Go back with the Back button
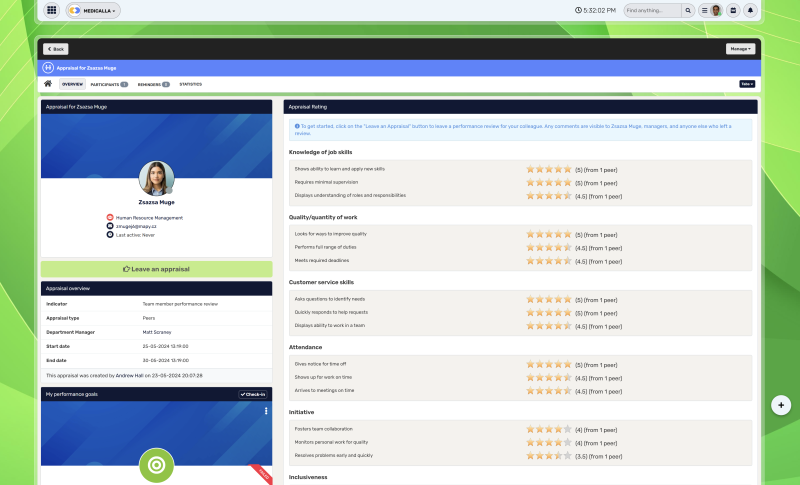Viewport: 800px width, 485px height. pyautogui.click(x=56, y=49)
